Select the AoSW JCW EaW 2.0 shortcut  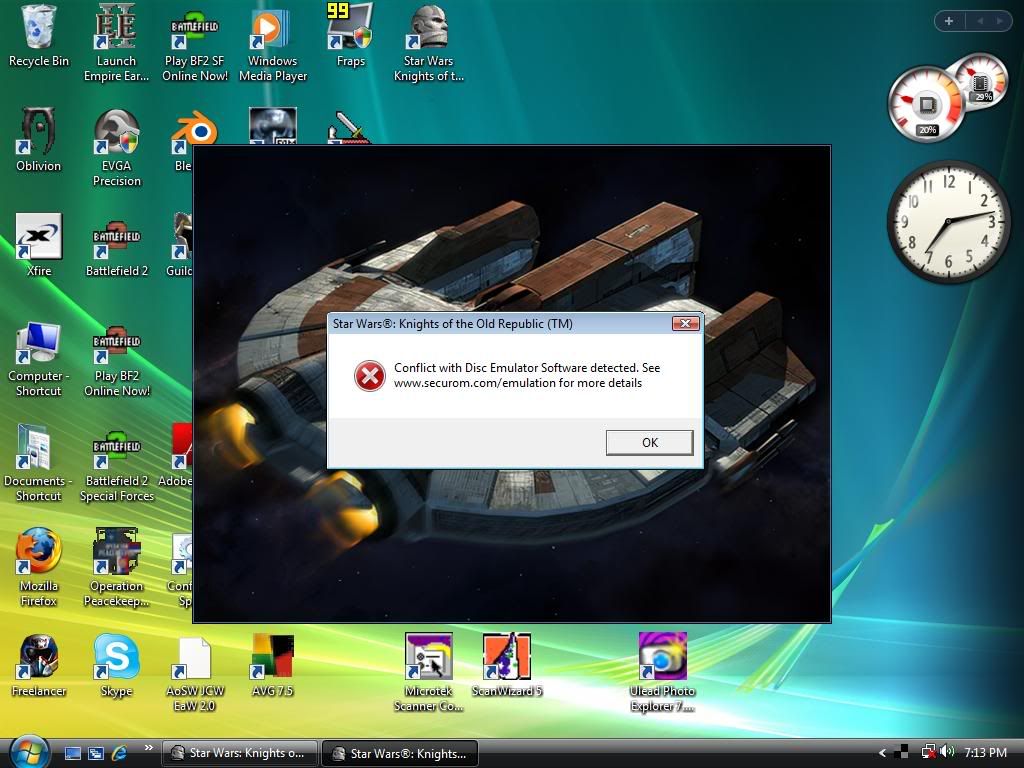[x=195, y=674]
